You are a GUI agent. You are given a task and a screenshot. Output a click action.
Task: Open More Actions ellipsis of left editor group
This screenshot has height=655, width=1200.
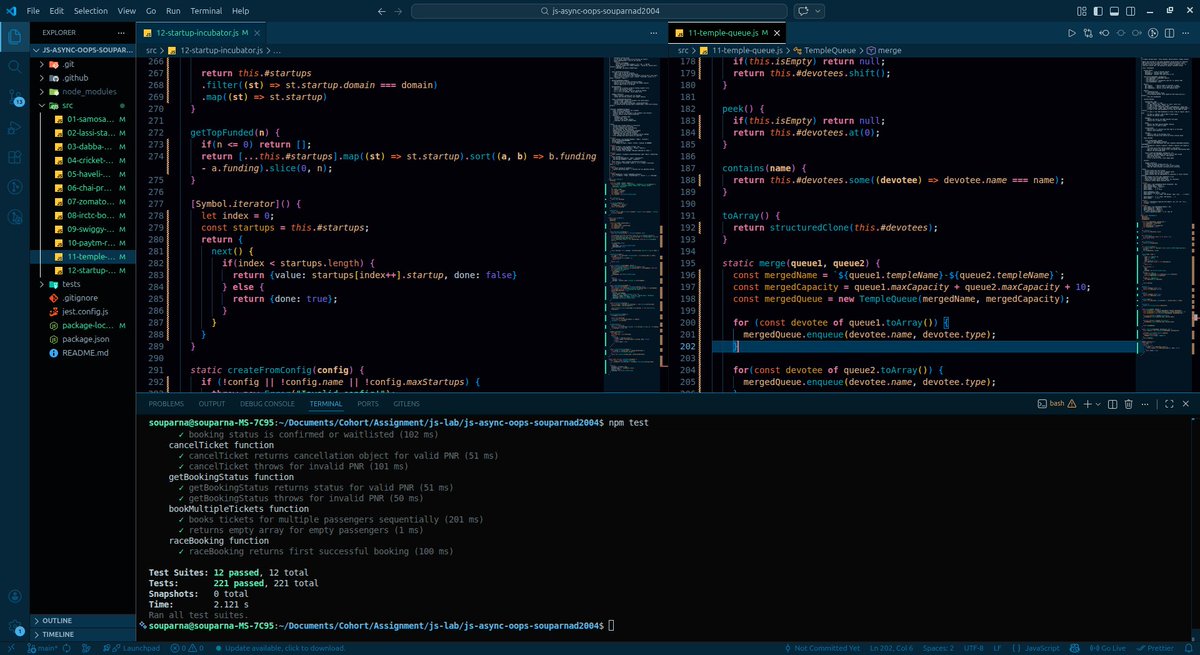pyautogui.click(x=656, y=33)
